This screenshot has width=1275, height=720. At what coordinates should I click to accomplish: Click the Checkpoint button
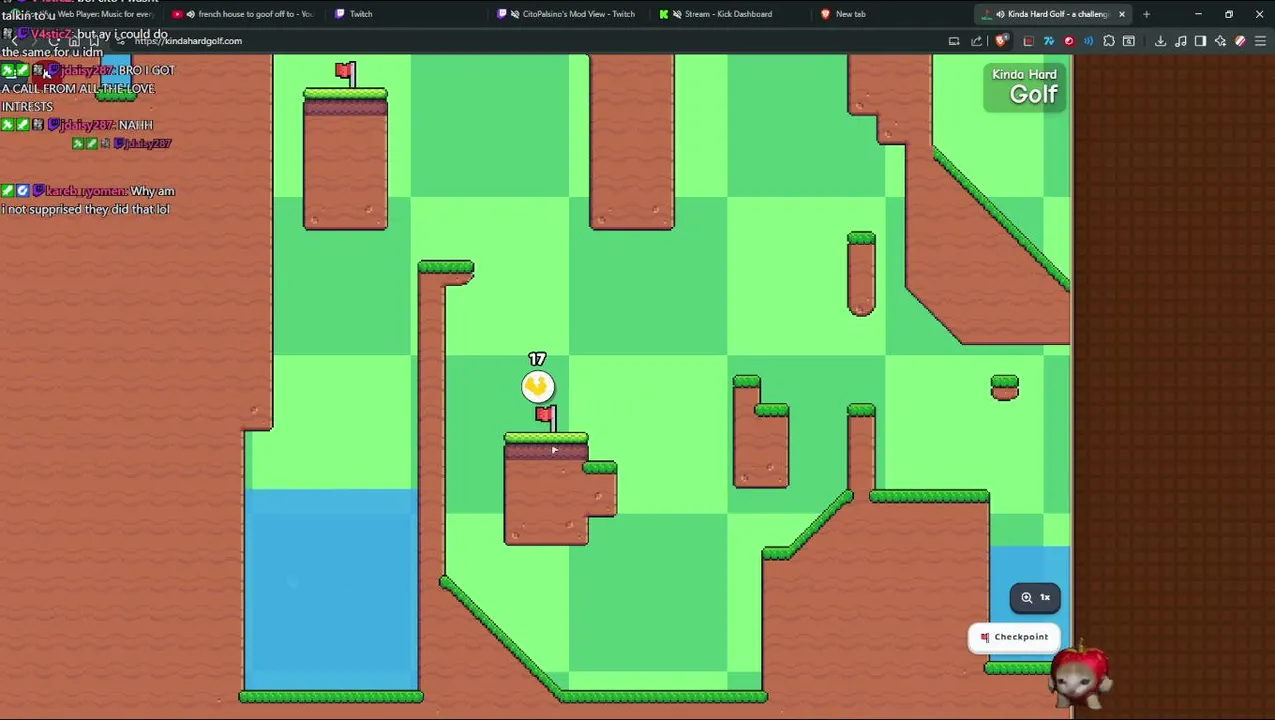[x=1014, y=637]
